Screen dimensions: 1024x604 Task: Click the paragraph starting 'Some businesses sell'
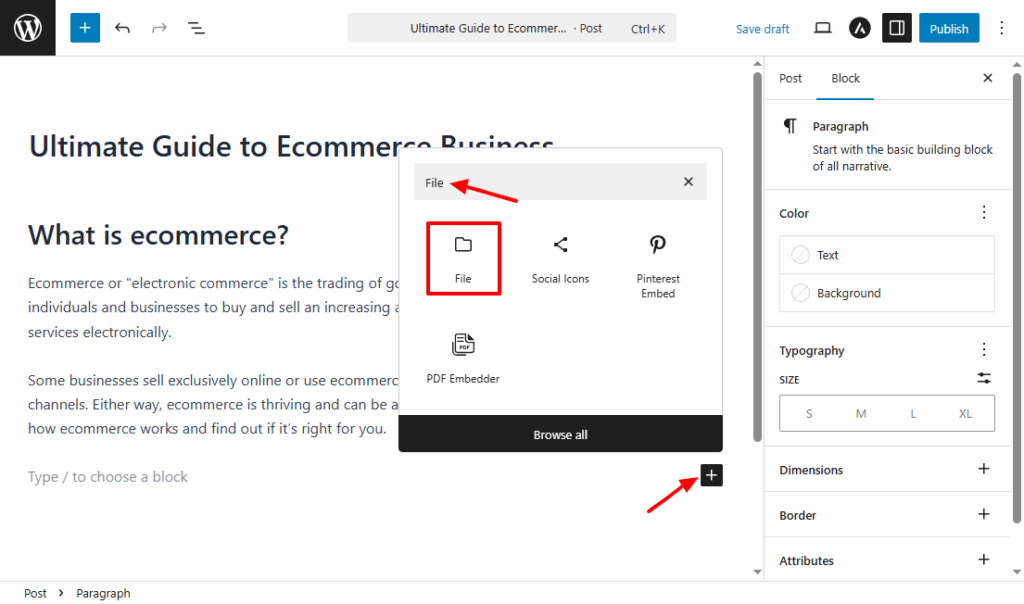(x=213, y=404)
